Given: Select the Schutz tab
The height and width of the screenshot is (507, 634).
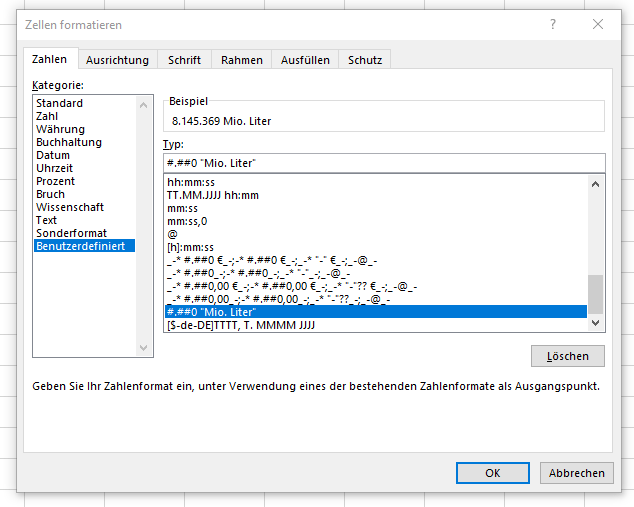Looking at the screenshot, I should pyautogui.click(x=365, y=60).
